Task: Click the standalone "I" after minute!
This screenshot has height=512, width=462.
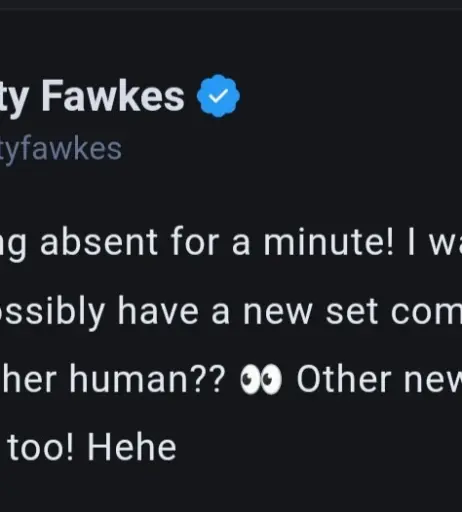Action: coord(411,241)
